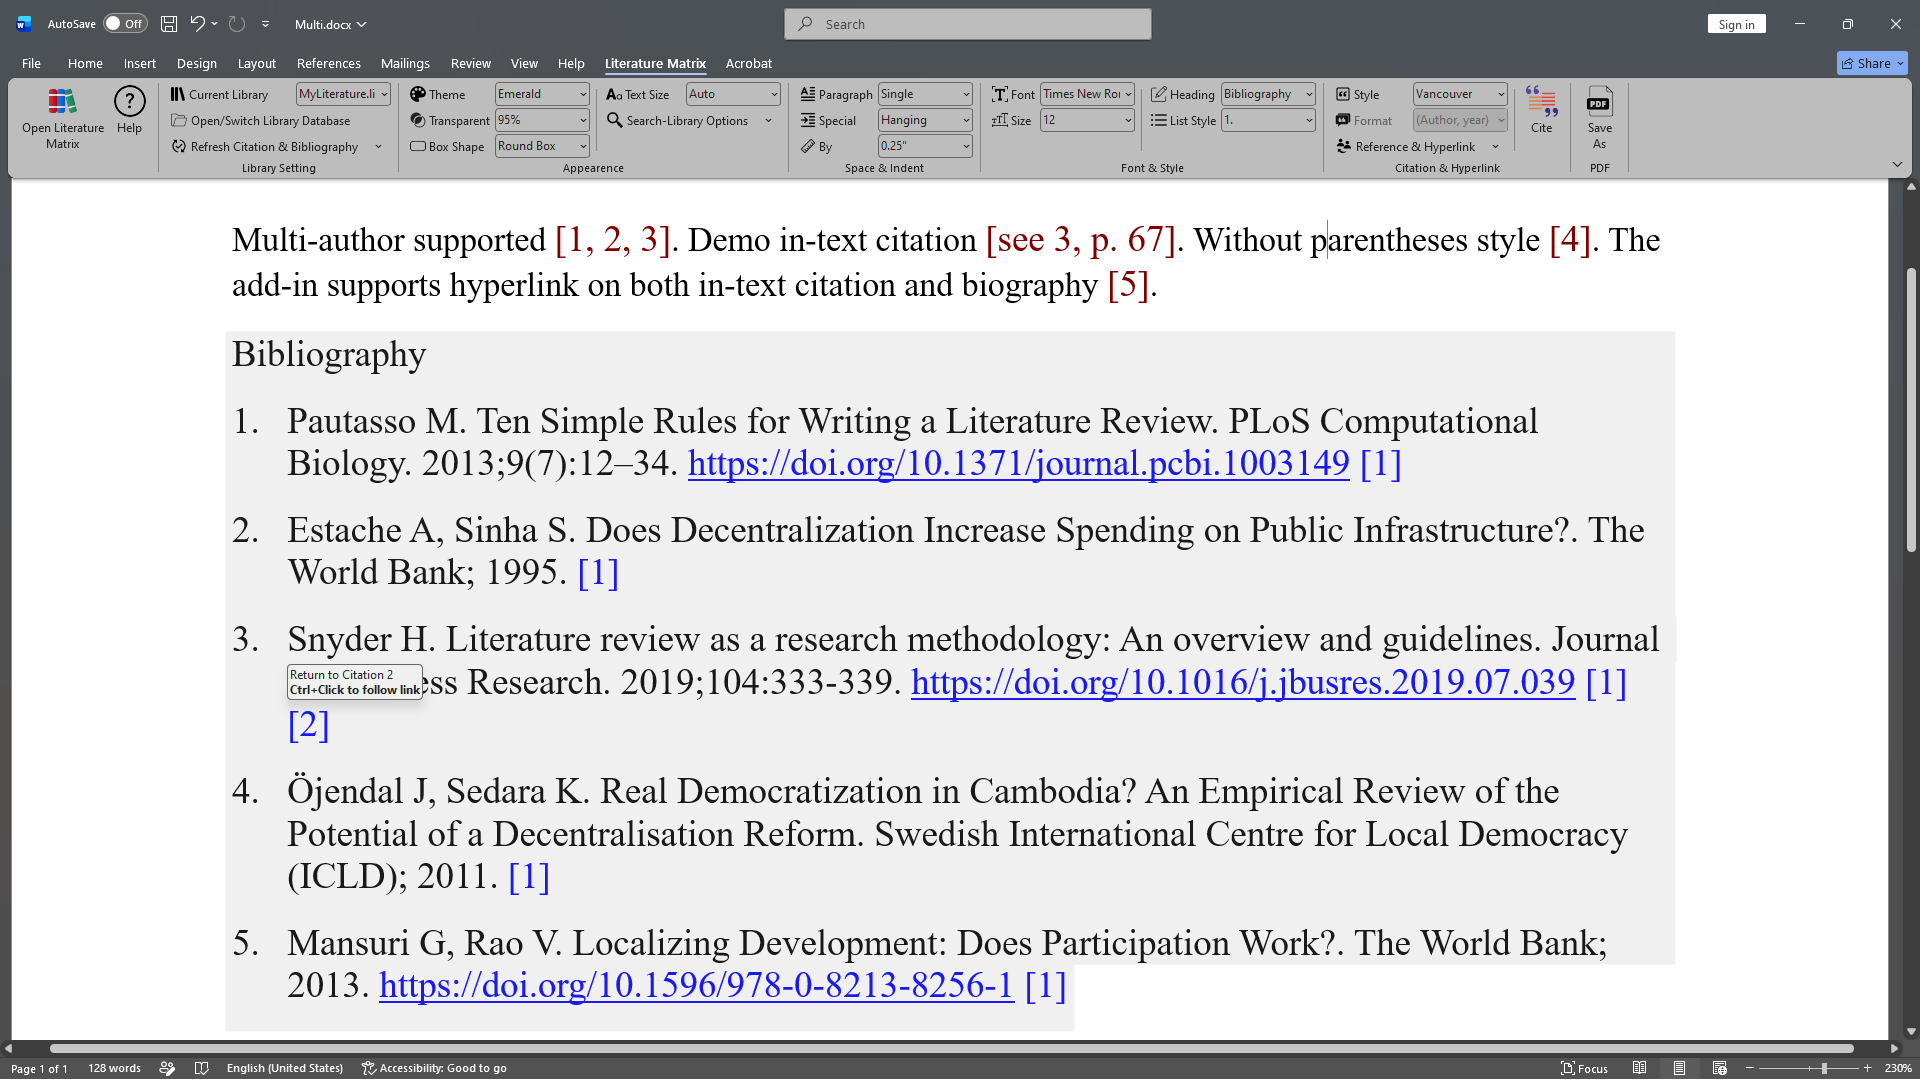This screenshot has width=1920, height=1080.
Task: Click the Search box in title bar
Action: coord(967,24)
